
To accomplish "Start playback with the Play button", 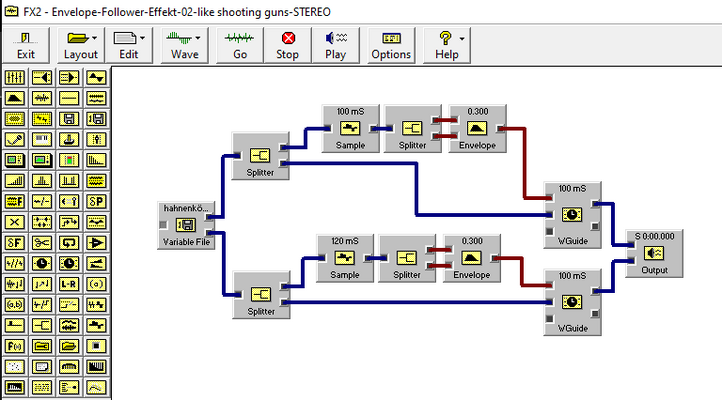I will click(x=336, y=45).
